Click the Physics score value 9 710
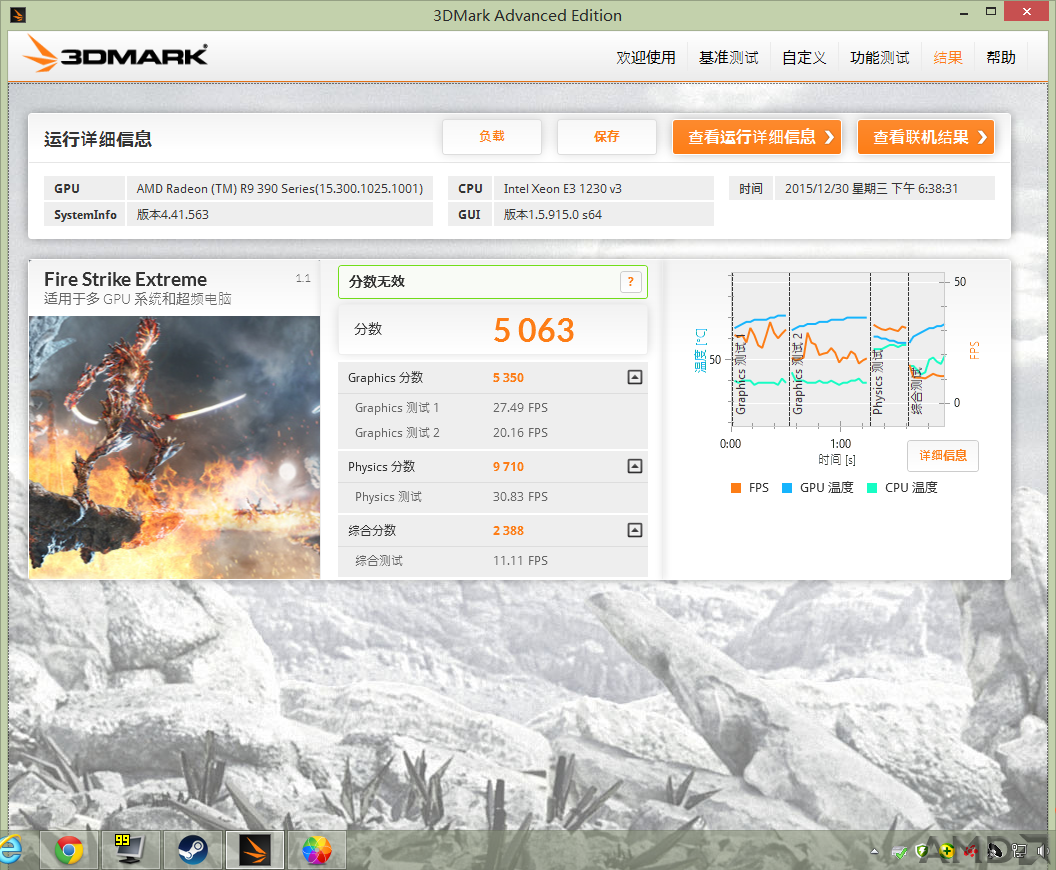1056x870 pixels. tap(508, 467)
